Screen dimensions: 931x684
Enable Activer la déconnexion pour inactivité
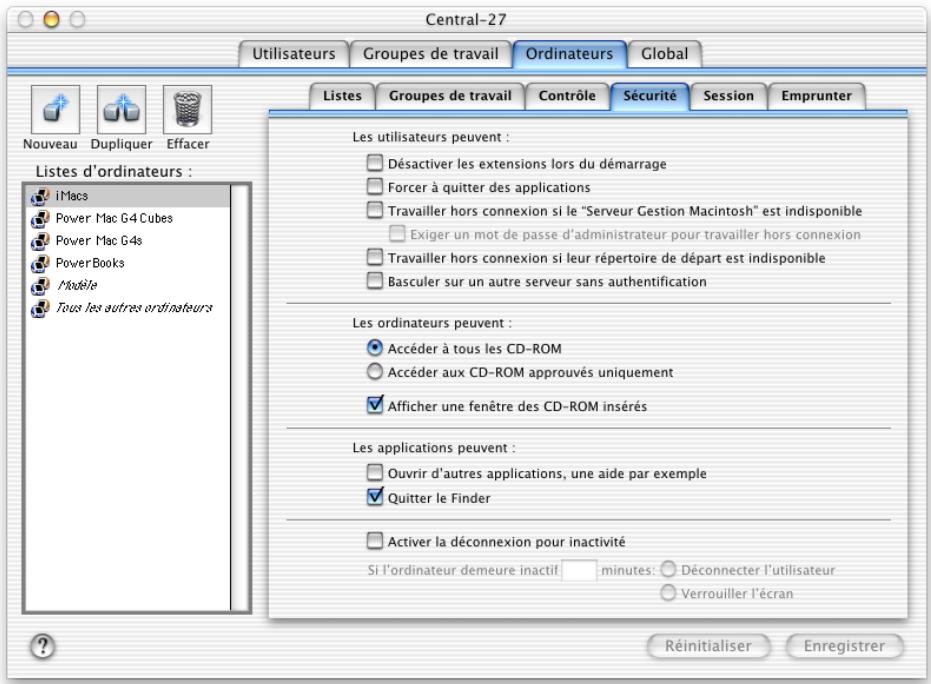[375, 540]
